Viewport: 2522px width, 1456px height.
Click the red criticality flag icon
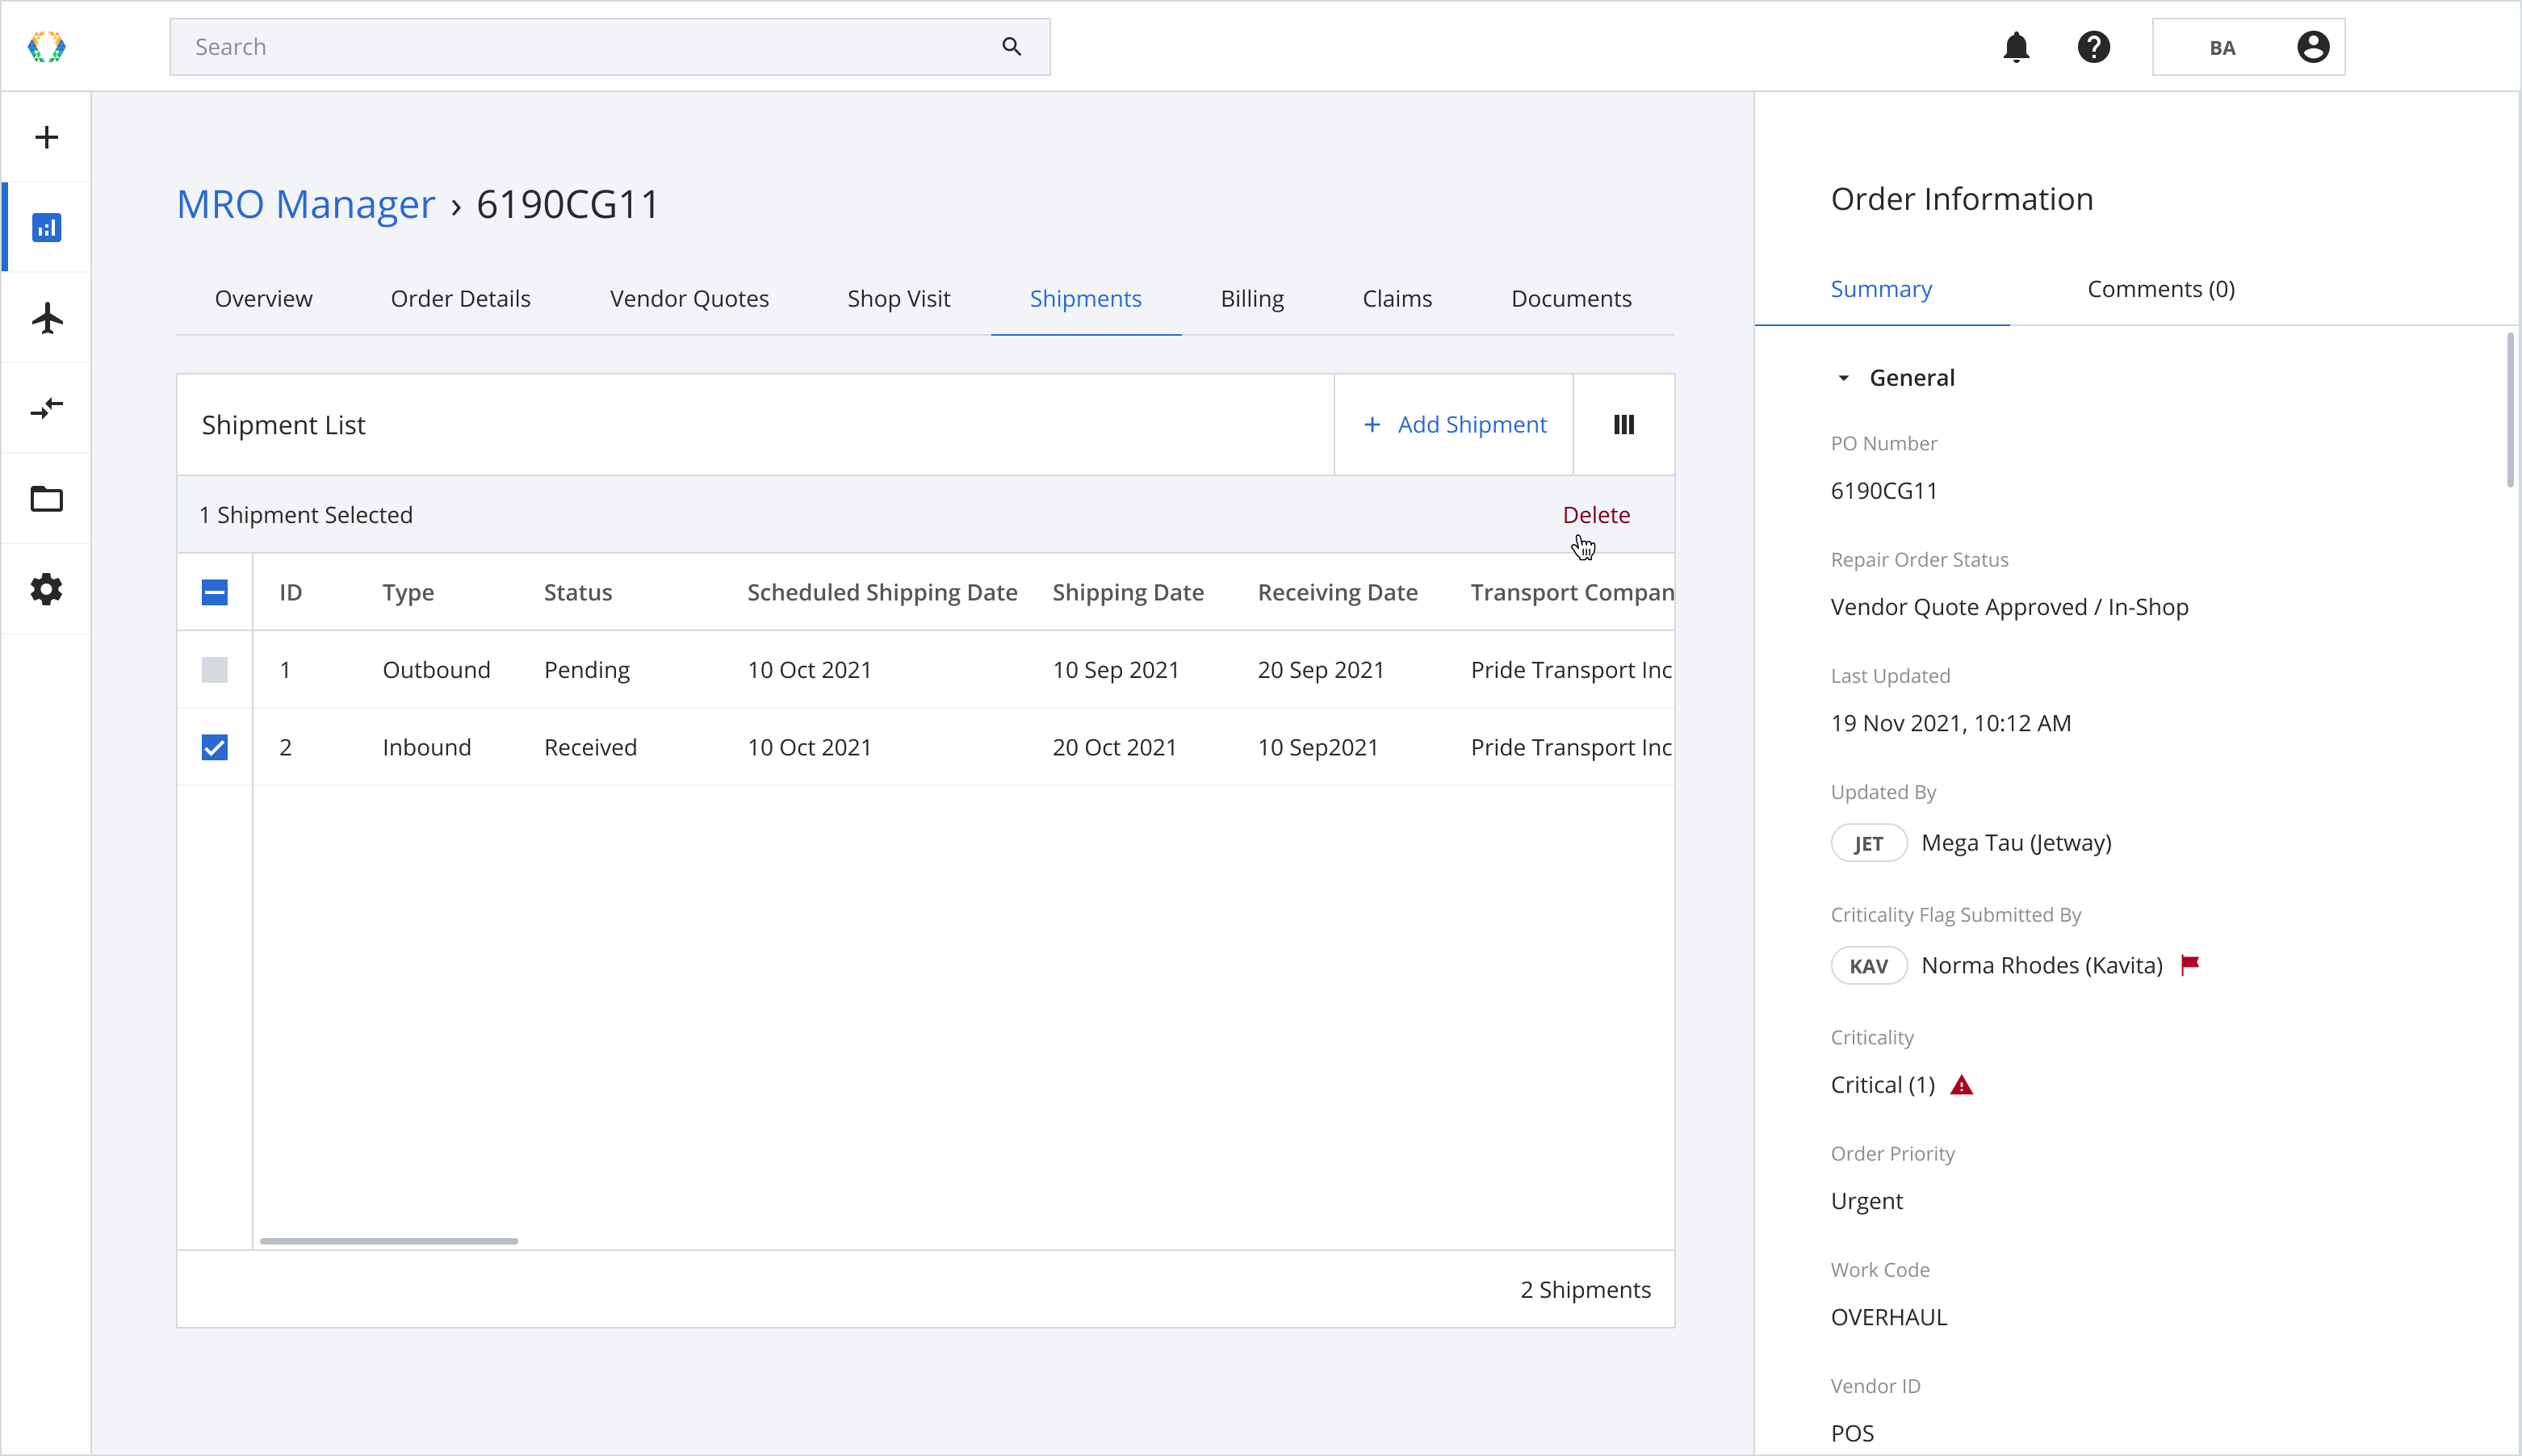[x=2190, y=964]
